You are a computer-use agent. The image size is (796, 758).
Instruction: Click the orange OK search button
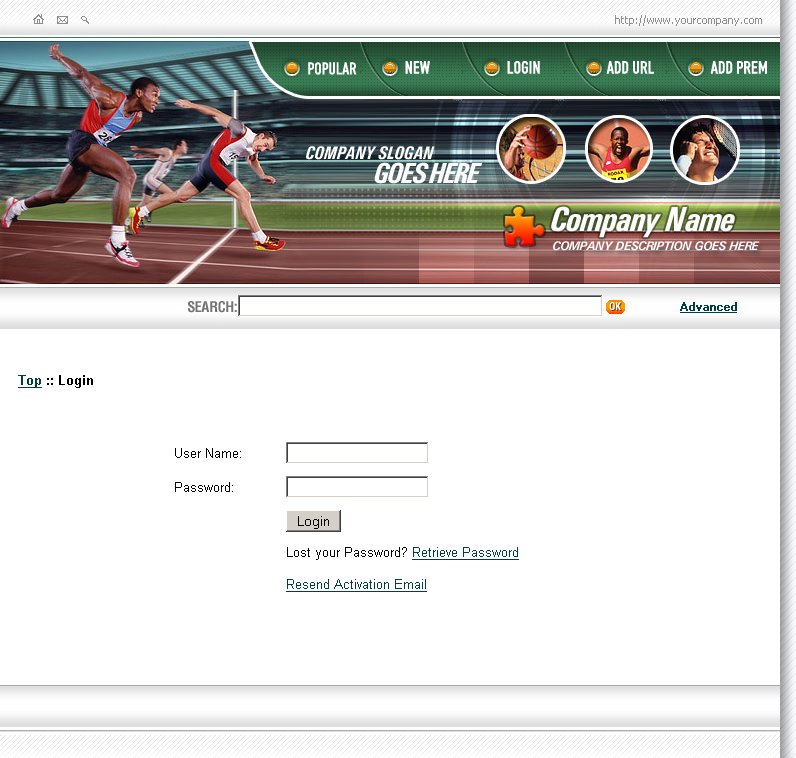615,306
